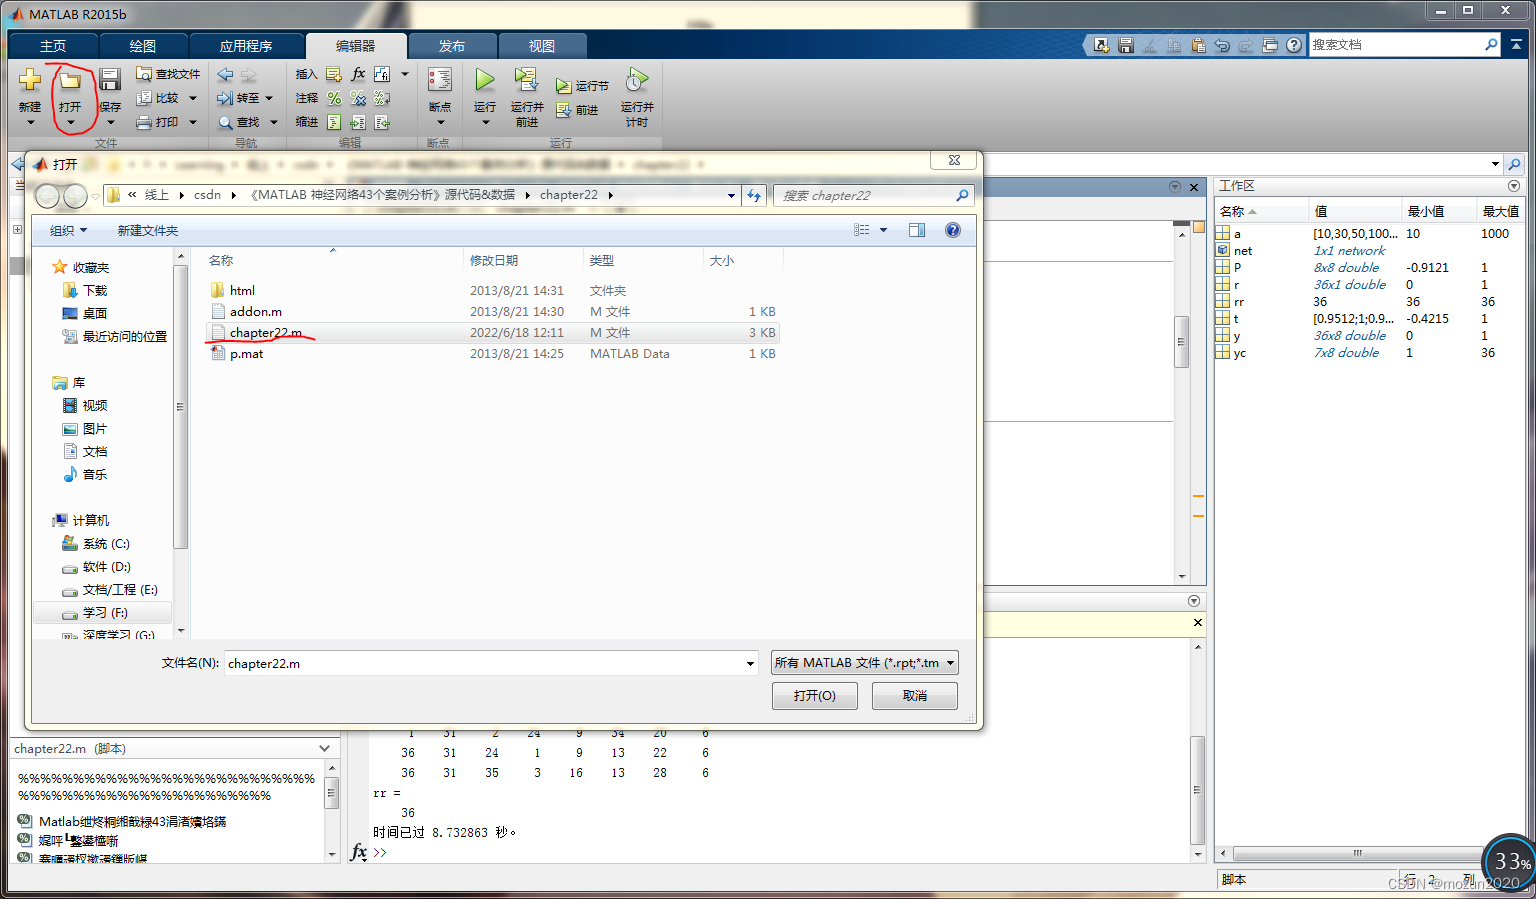Click the Find magnifier icon

(225, 122)
